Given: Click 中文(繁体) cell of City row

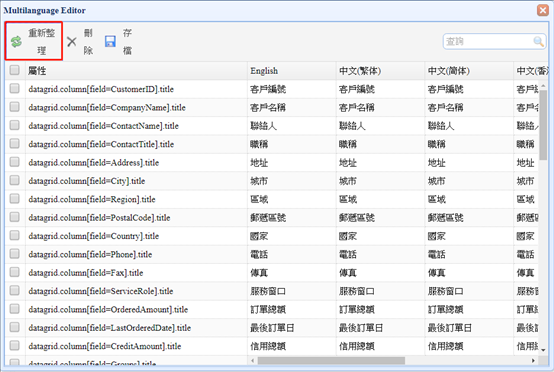Looking at the screenshot, I should coord(380,181).
